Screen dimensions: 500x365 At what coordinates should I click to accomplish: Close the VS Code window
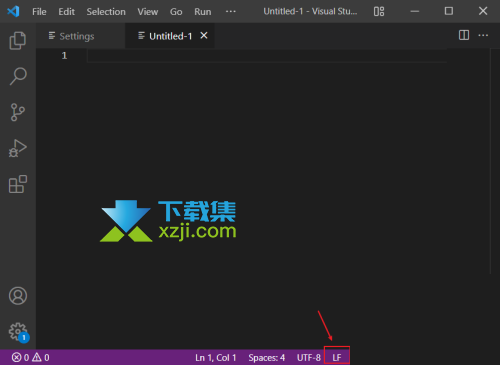pyautogui.click(x=483, y=11)
